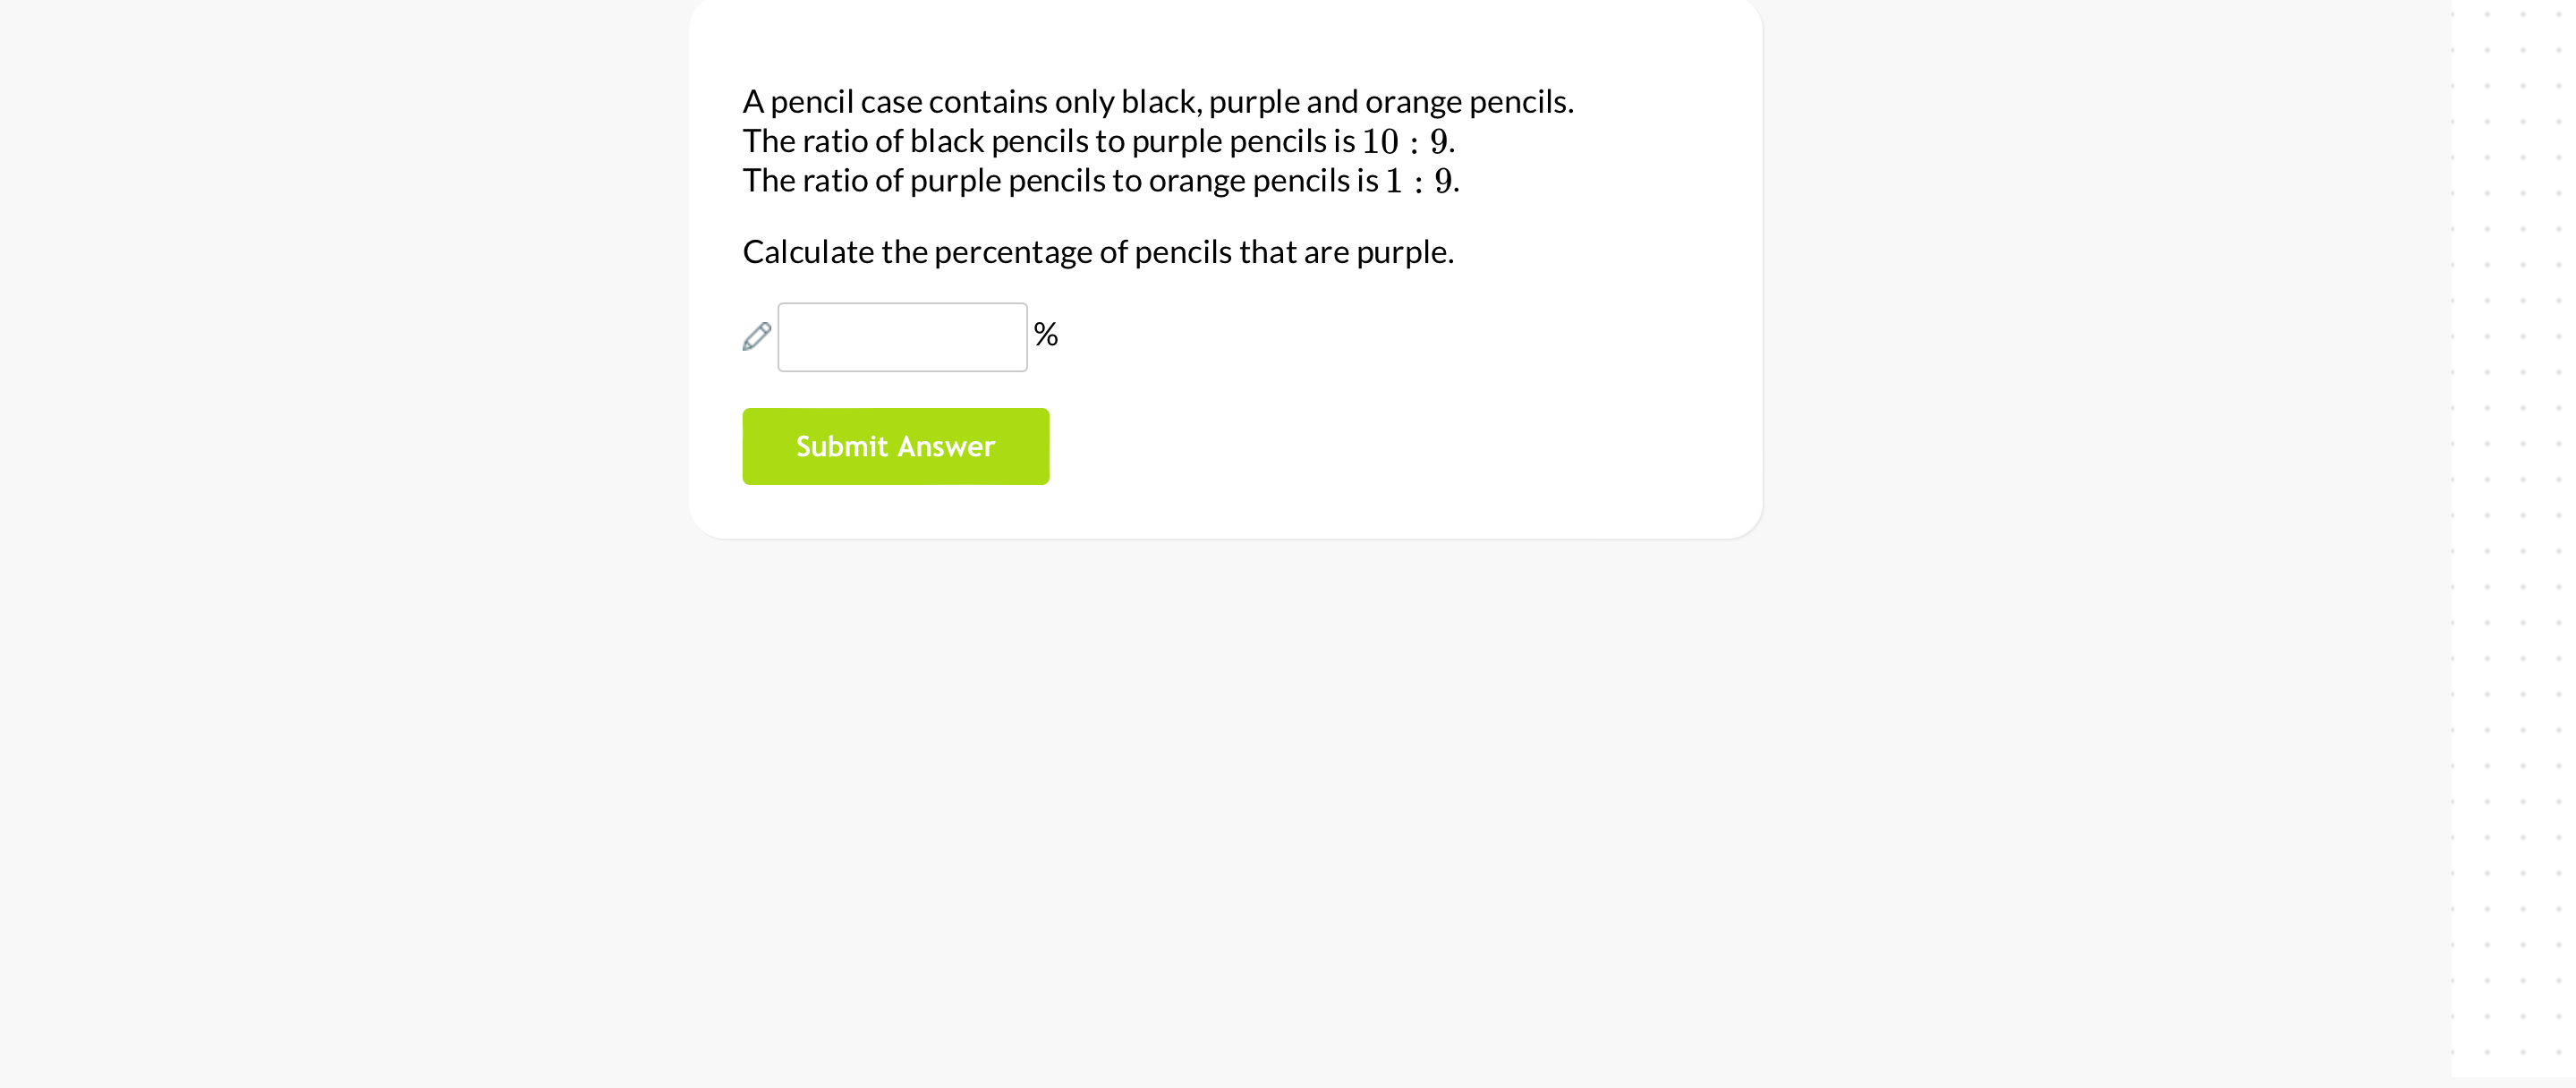Click the 10 : 9 ratio value

[x=1405, y=141]
